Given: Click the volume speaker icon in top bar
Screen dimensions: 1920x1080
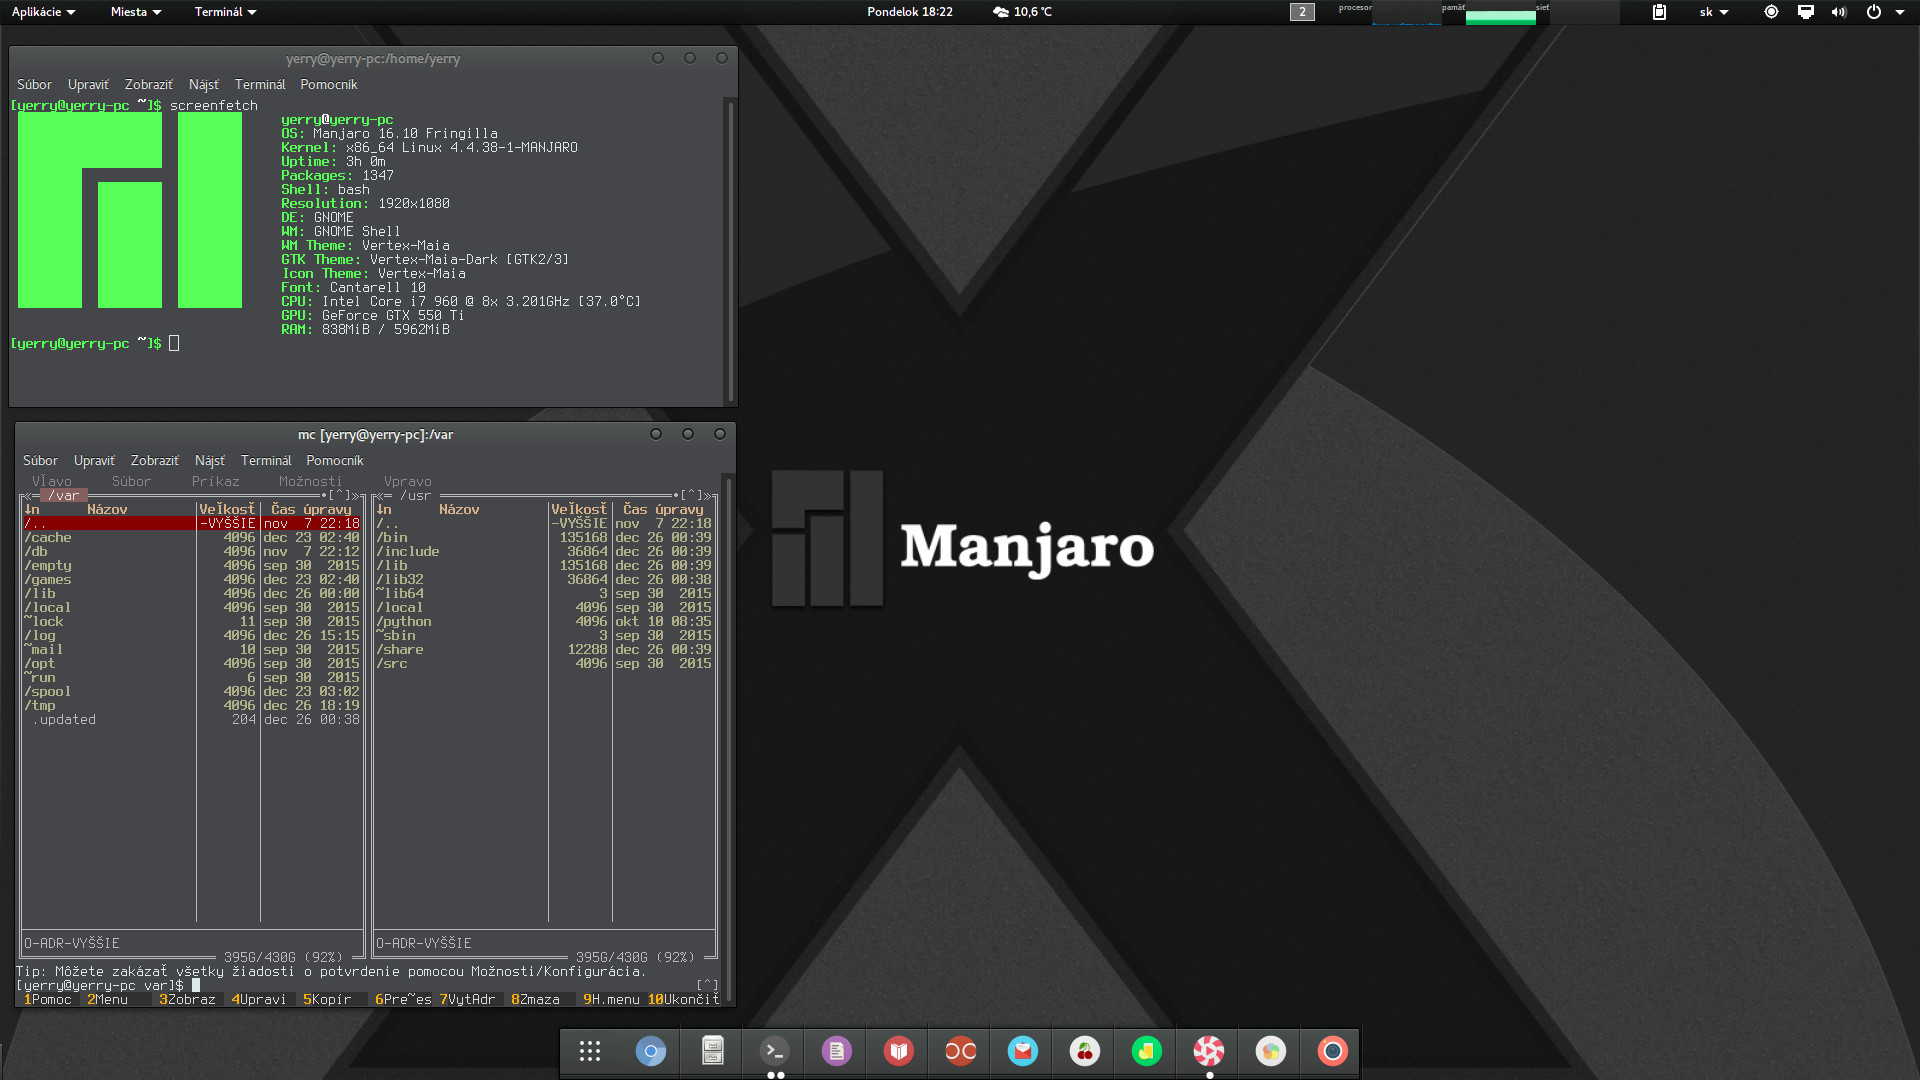Looking at the screenshot, I should pos(1839,12).
